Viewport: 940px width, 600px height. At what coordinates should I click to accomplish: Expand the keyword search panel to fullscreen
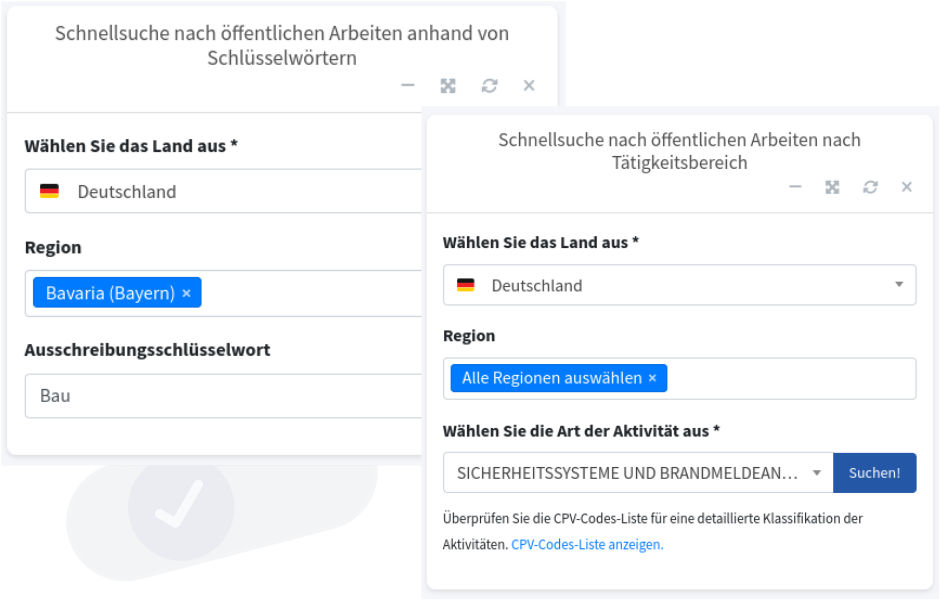pos(448,86)
